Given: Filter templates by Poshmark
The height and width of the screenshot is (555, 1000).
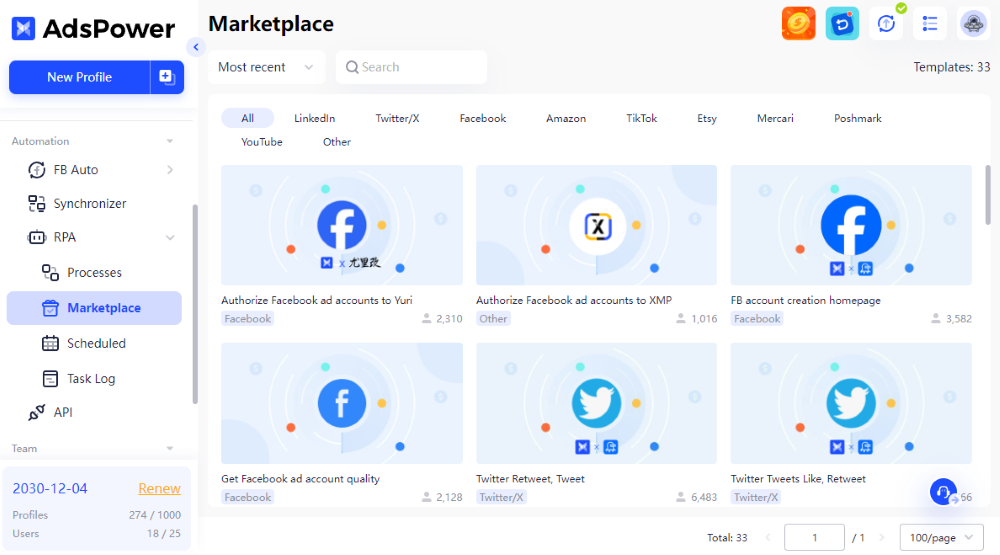Looking at the screenshot, I should pyautogui.click(x=858, y=118).
